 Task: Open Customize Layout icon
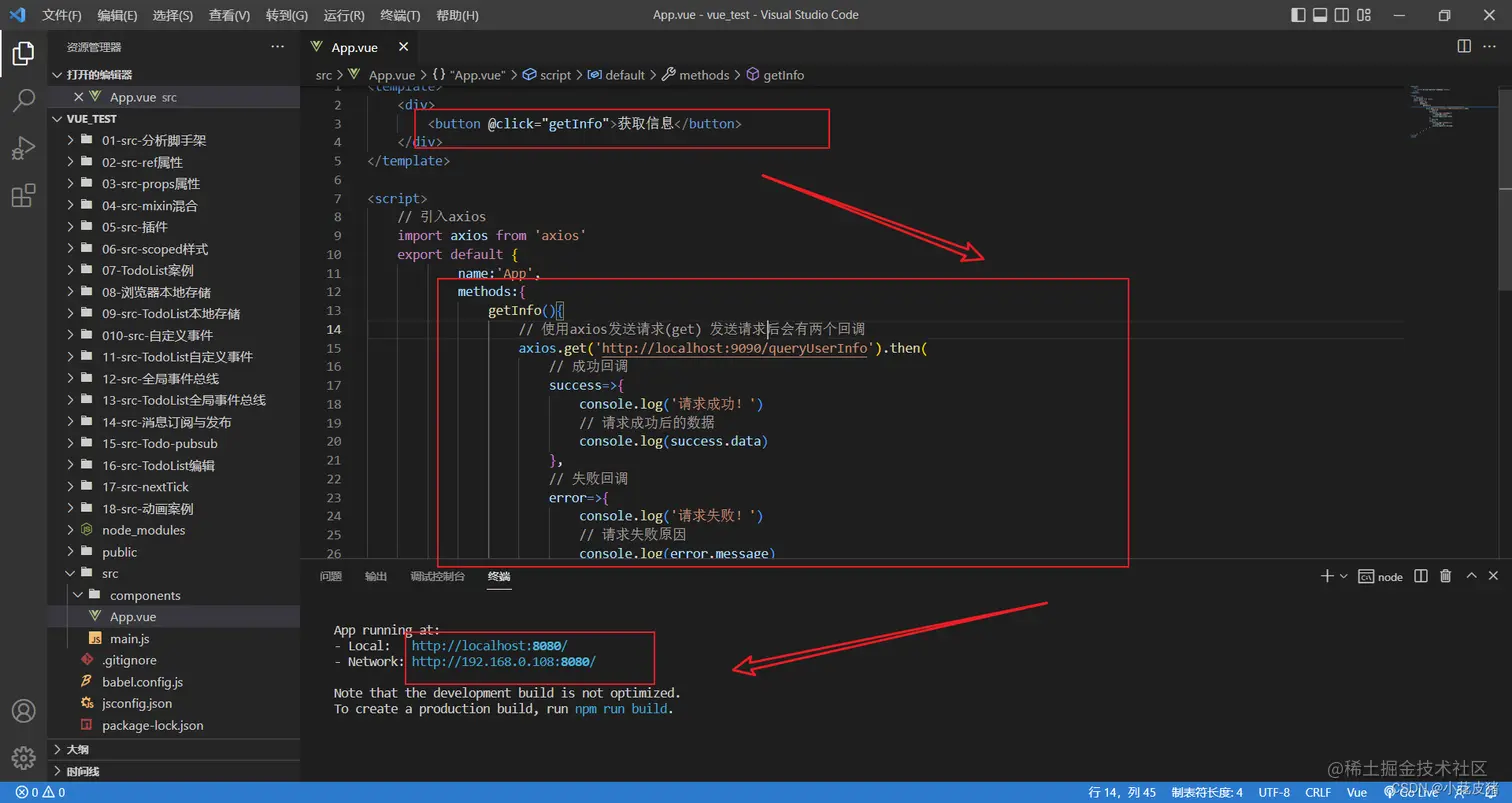pos(1364,15)
